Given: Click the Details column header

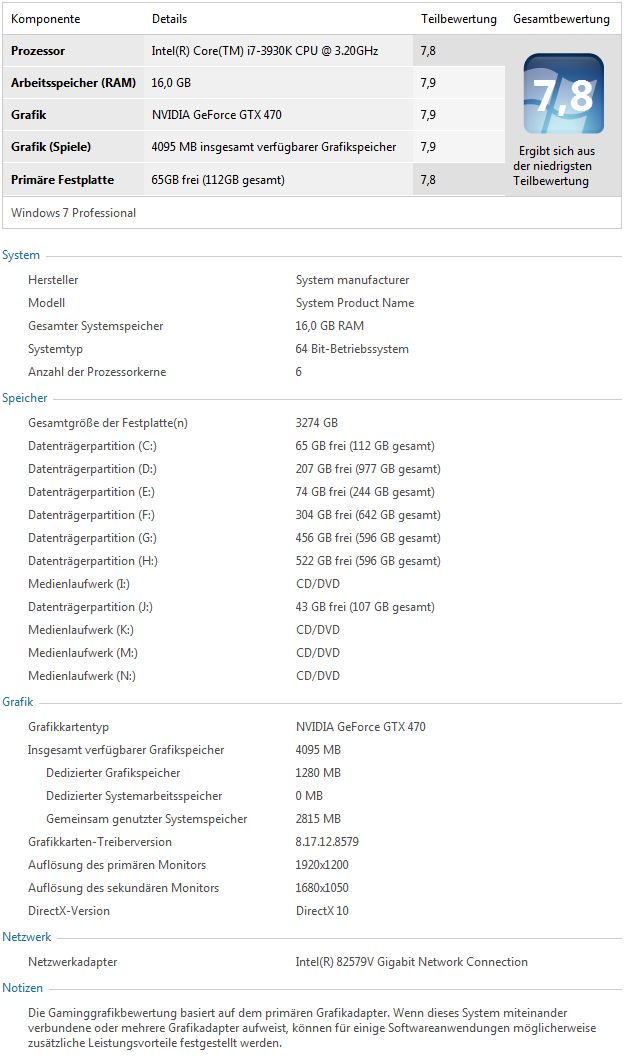Looking at the screenshot, I should [169, 19].
